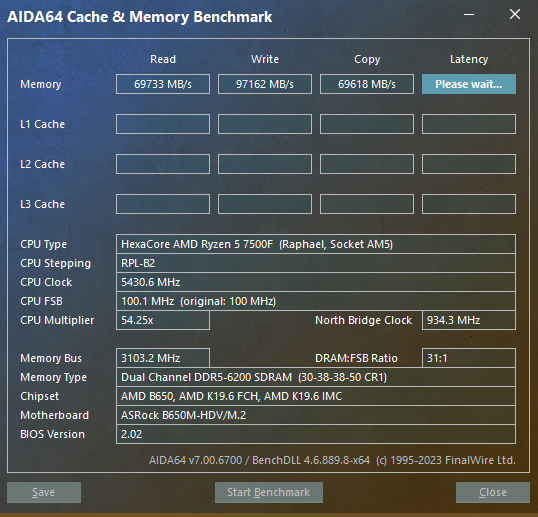Click the empty L3 Cache Copy field
Screen dimensions: 538x517
click(367, 204)
